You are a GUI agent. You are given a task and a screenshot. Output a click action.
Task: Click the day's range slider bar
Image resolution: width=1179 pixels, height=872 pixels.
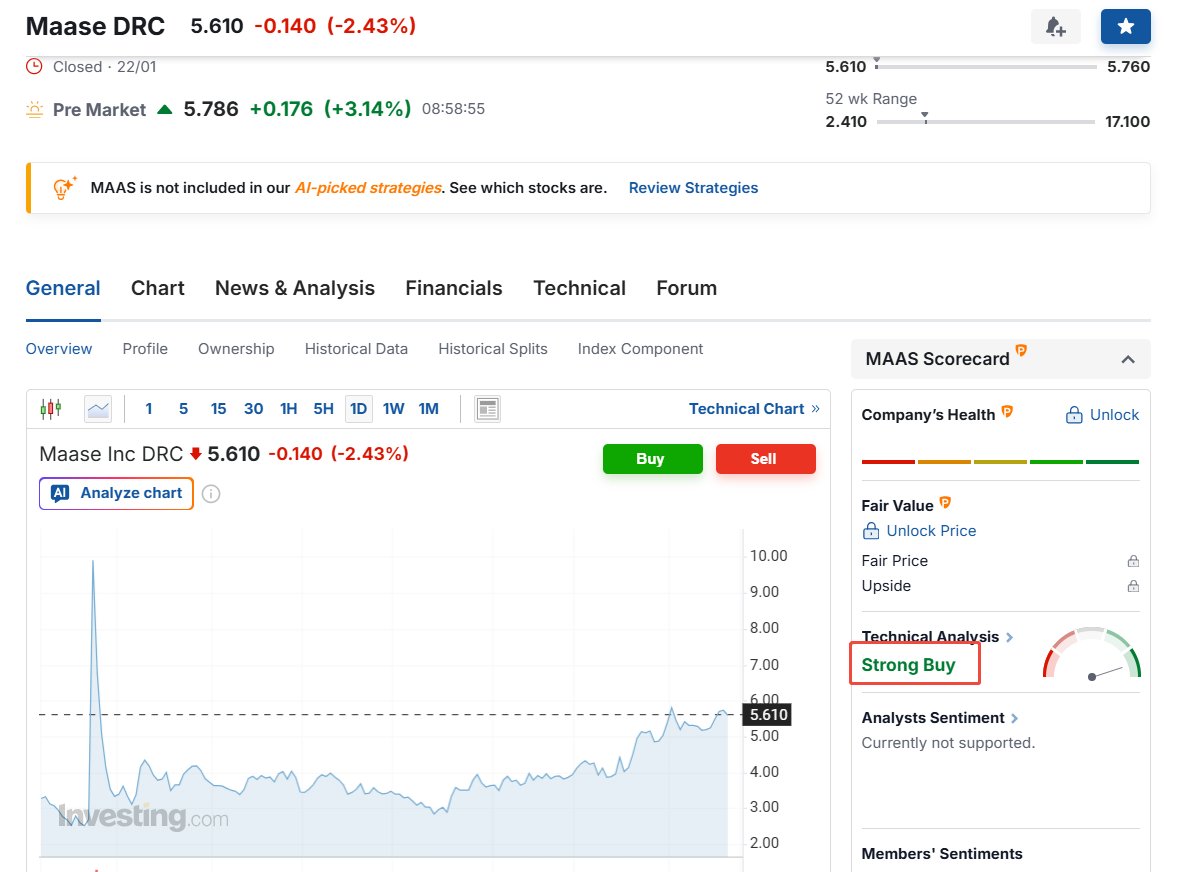[986, 67]
